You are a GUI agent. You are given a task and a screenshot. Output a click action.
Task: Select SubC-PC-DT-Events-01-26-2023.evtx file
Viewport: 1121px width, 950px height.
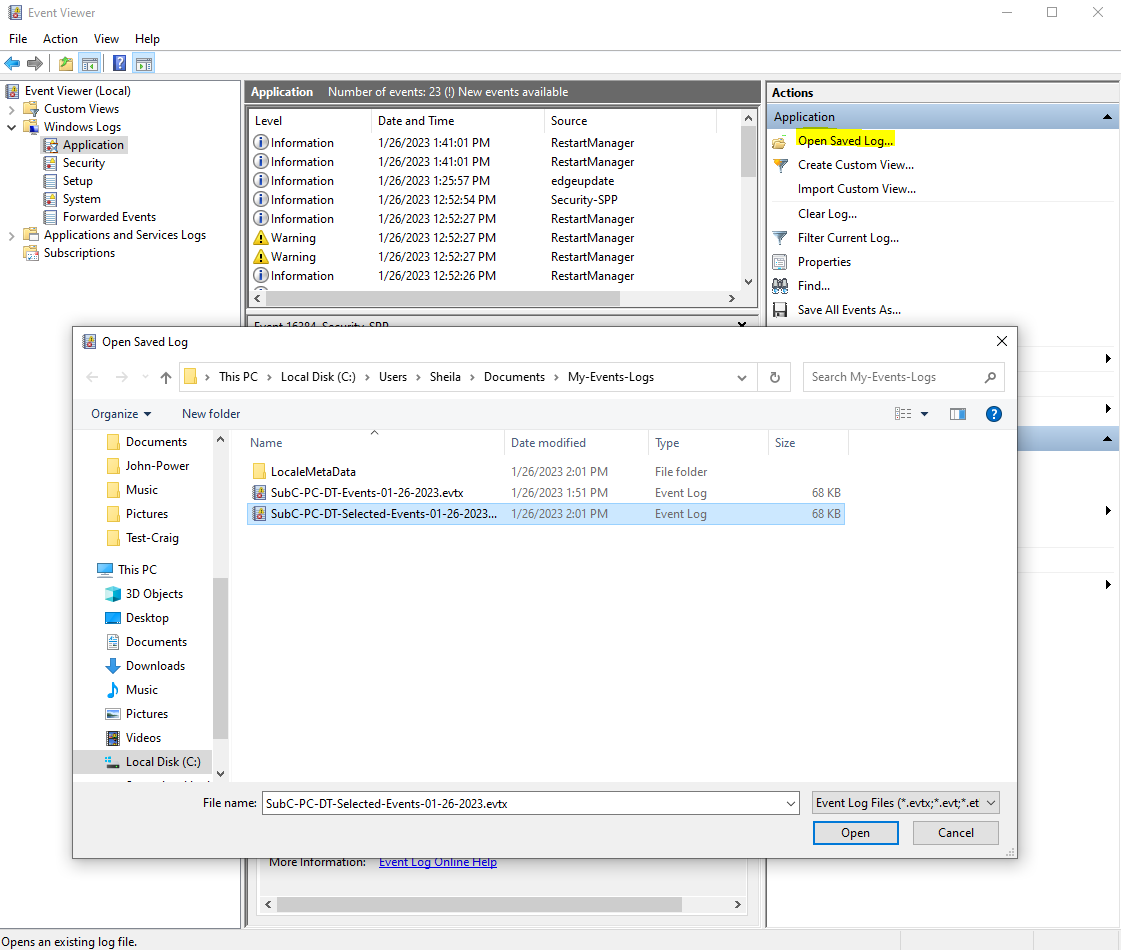366,493
